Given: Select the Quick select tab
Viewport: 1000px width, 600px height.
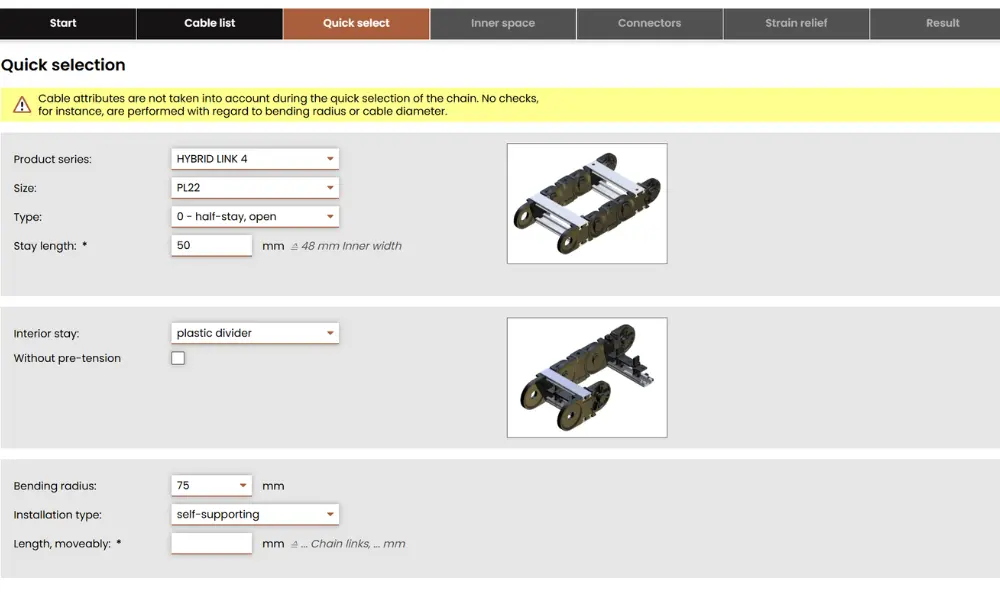Looking at the screenshot, I should coord(357,24).
